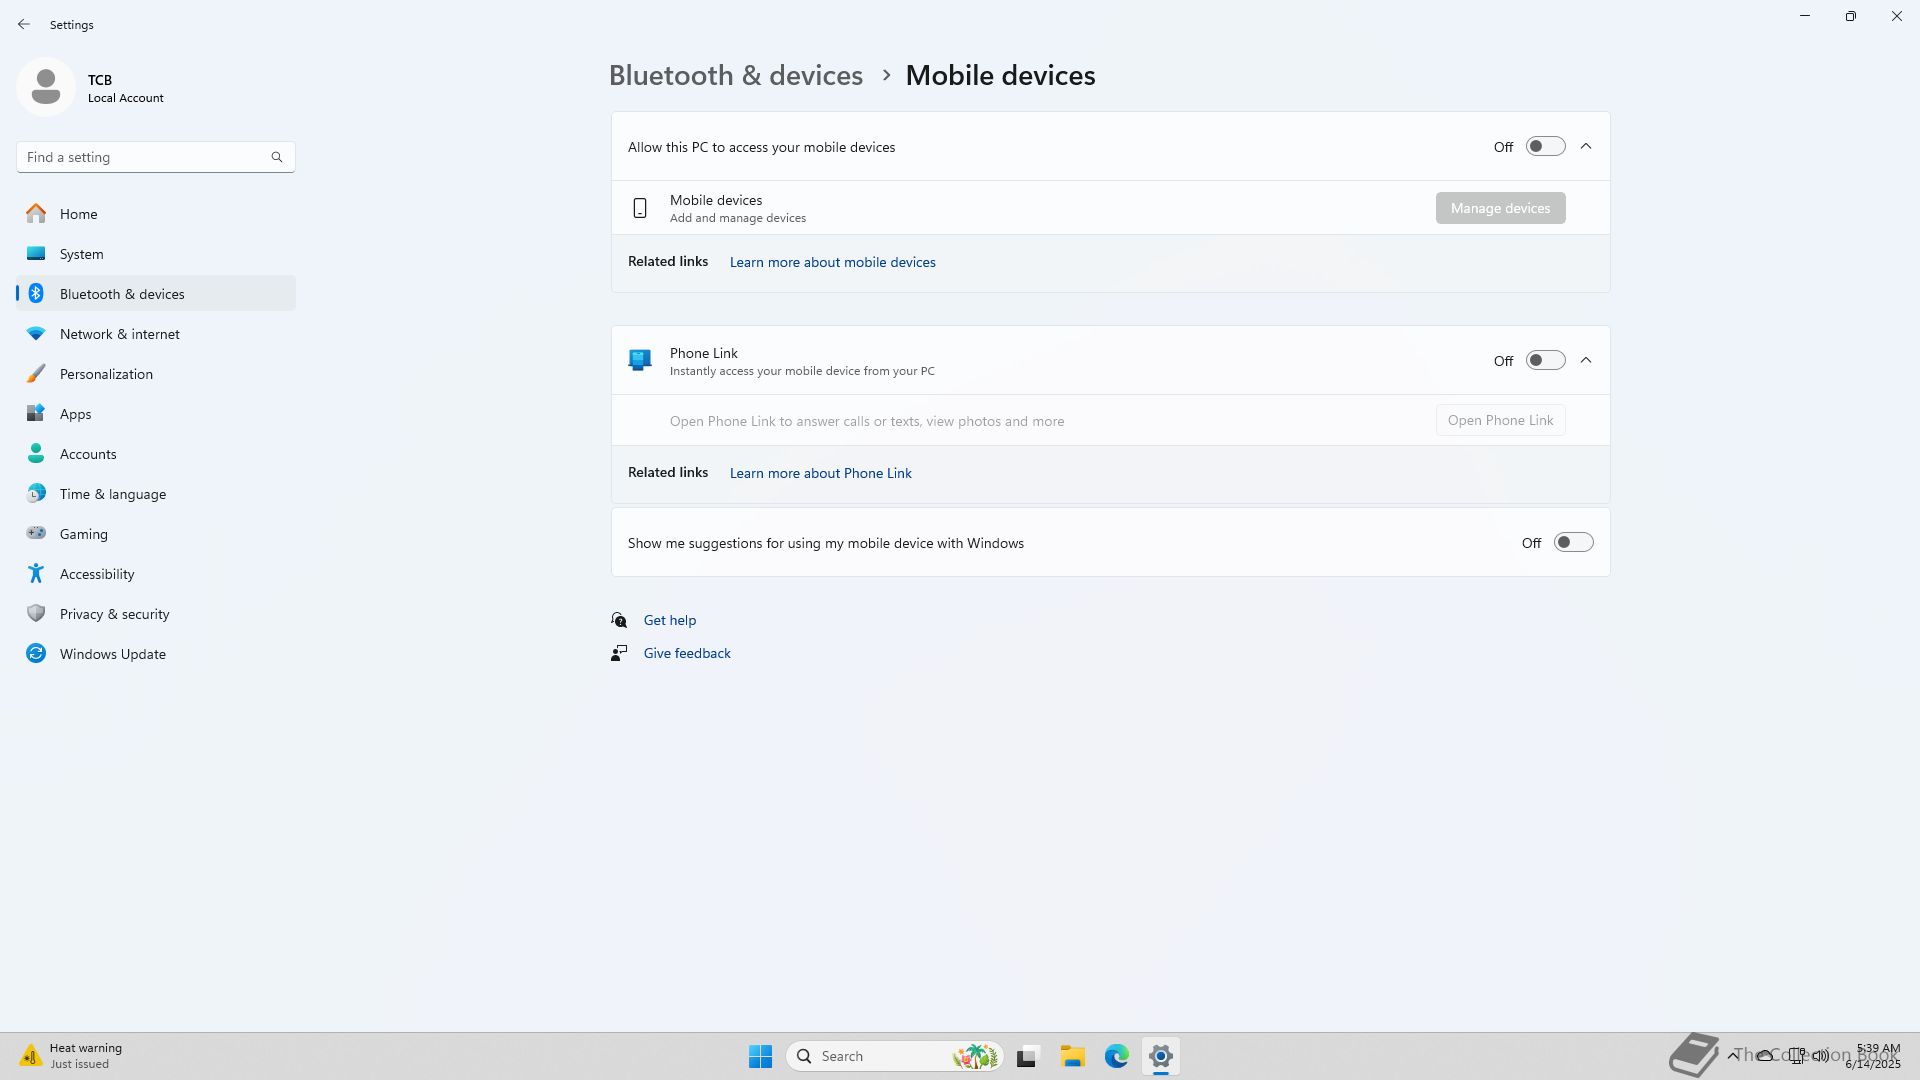Click the Accessibility figure icon
Image resolution: width=1920 pixels, height=1080 pixels.
click(36, 573)
